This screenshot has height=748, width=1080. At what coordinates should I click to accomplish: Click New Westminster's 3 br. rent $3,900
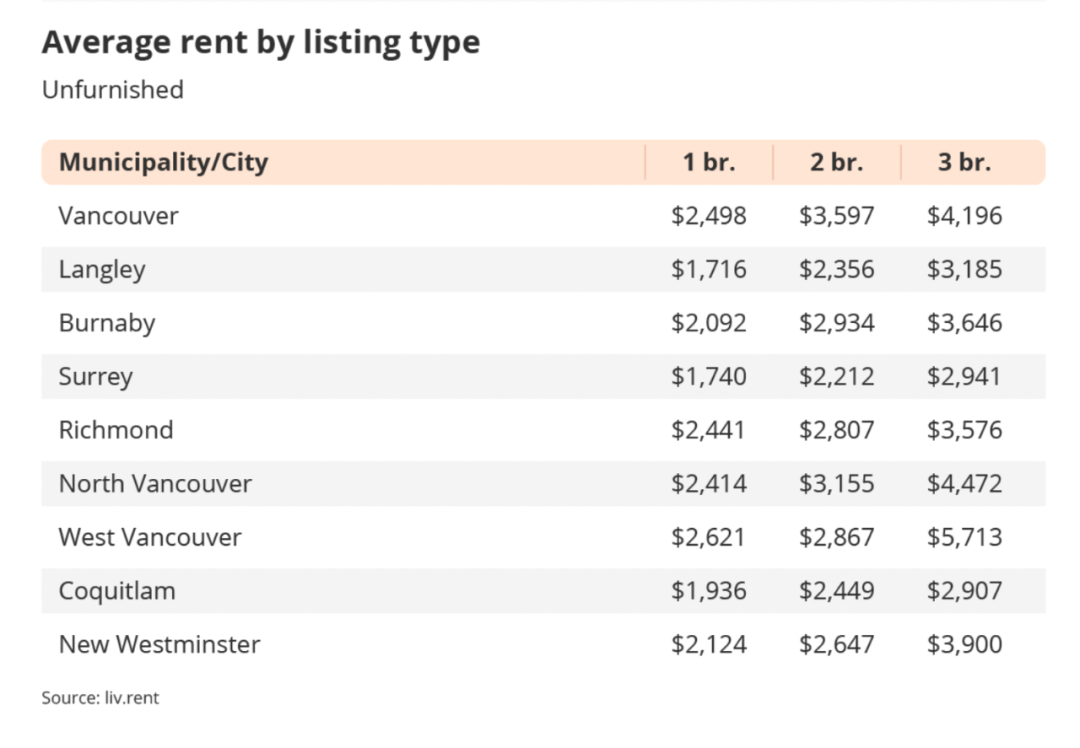pos(964,645)
